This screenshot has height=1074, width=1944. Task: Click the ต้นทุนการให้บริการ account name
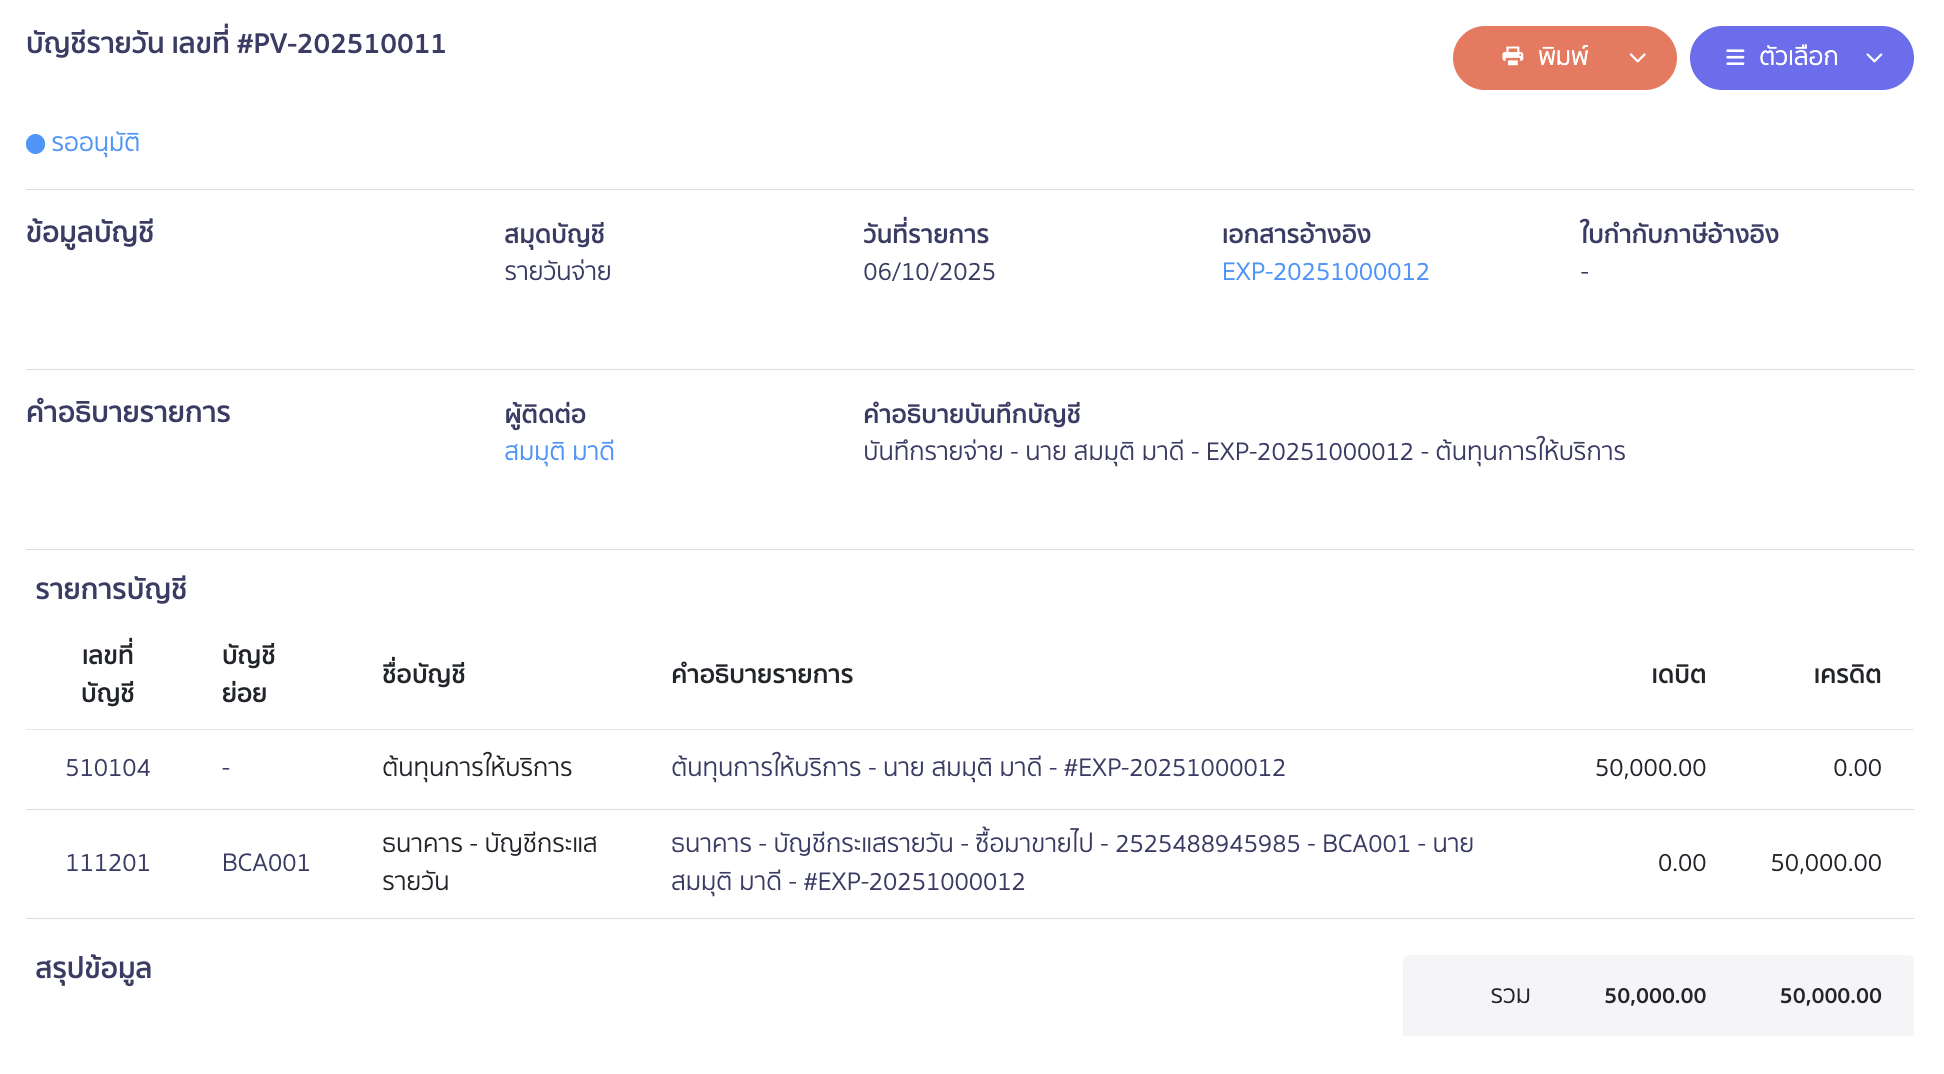[478, 768]
